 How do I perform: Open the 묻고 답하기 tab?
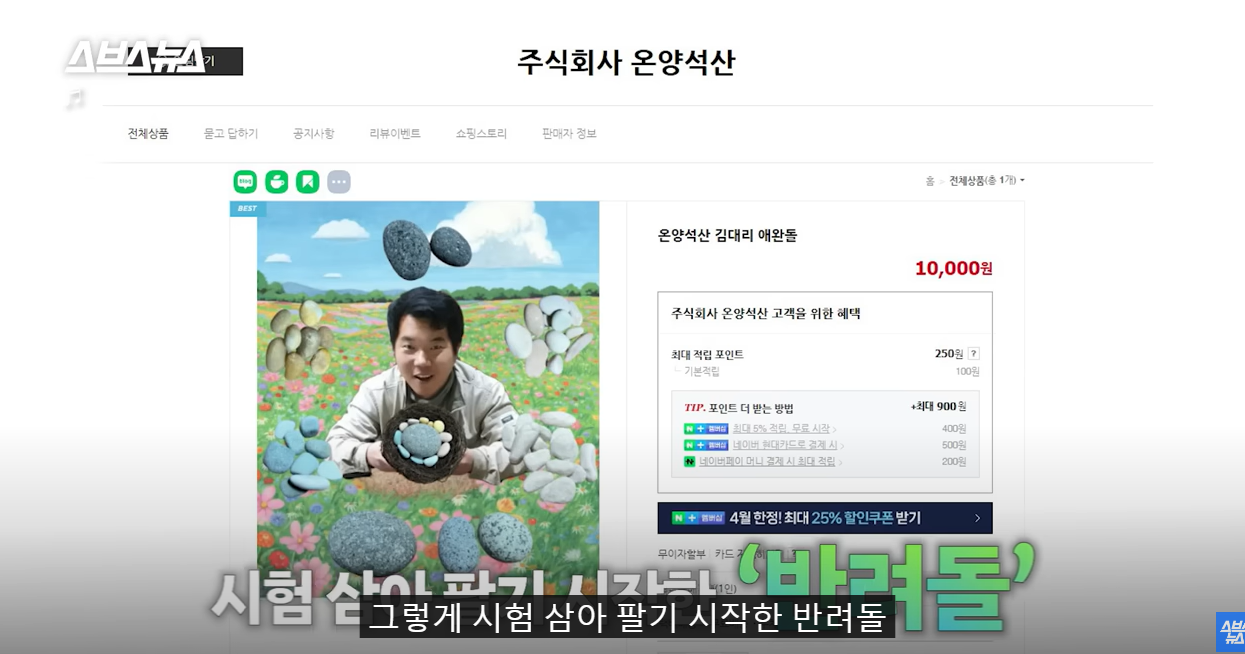pos(231,133)
